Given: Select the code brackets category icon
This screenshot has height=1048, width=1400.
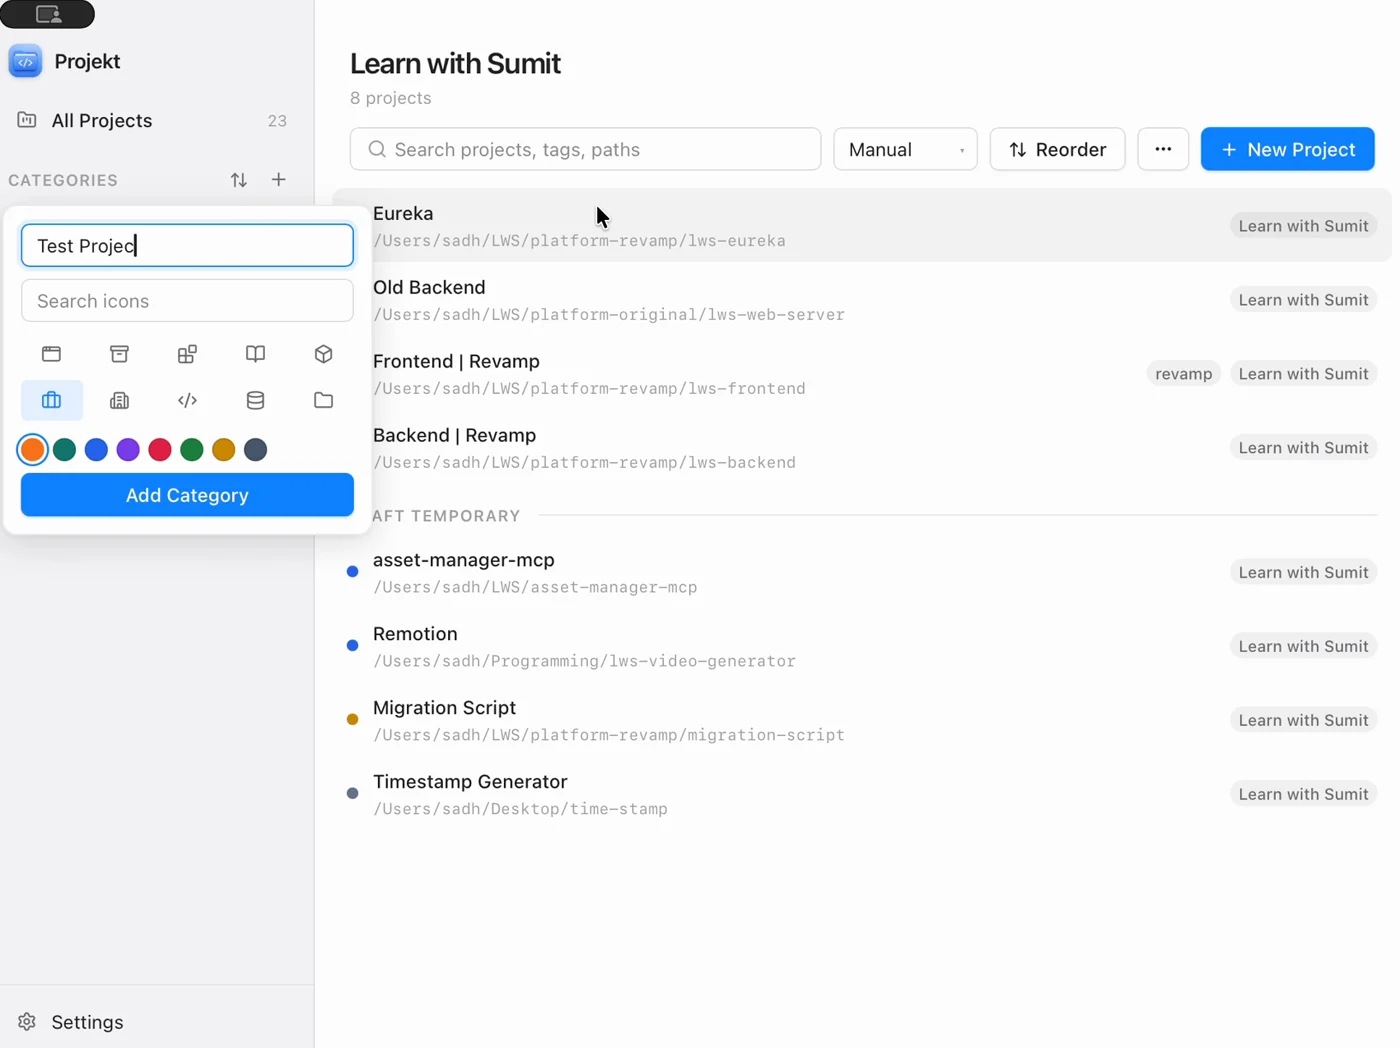Looking at the screenshot, I should point(187,400).
